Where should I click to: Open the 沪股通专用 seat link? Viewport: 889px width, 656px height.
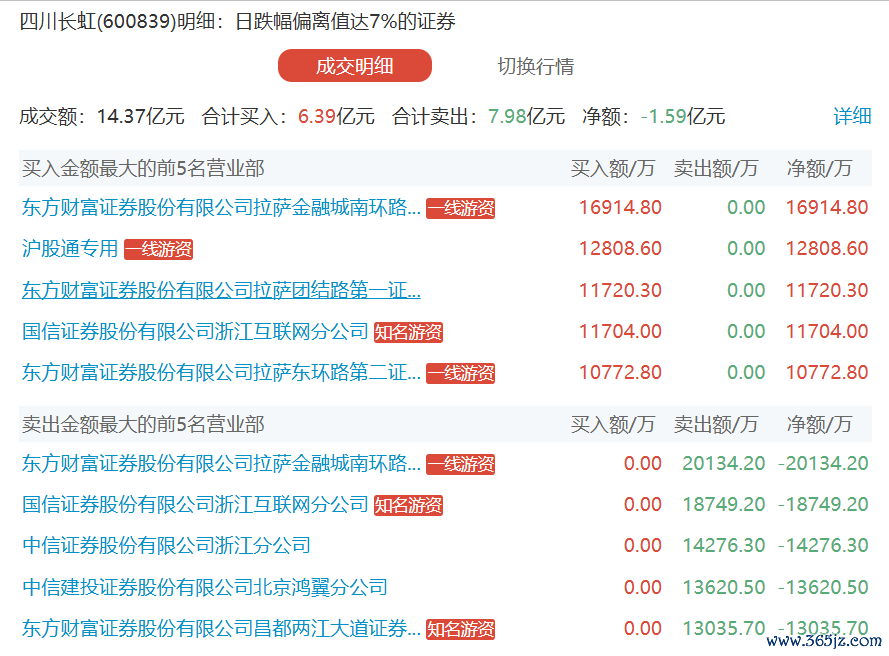point(70,249)
